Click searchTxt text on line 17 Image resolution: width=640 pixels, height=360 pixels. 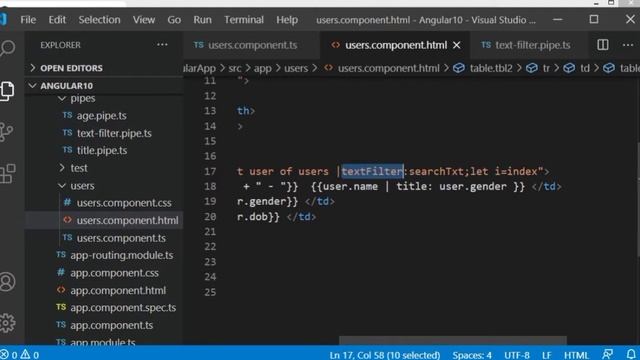pyautogui.click(x=436, y=171)
